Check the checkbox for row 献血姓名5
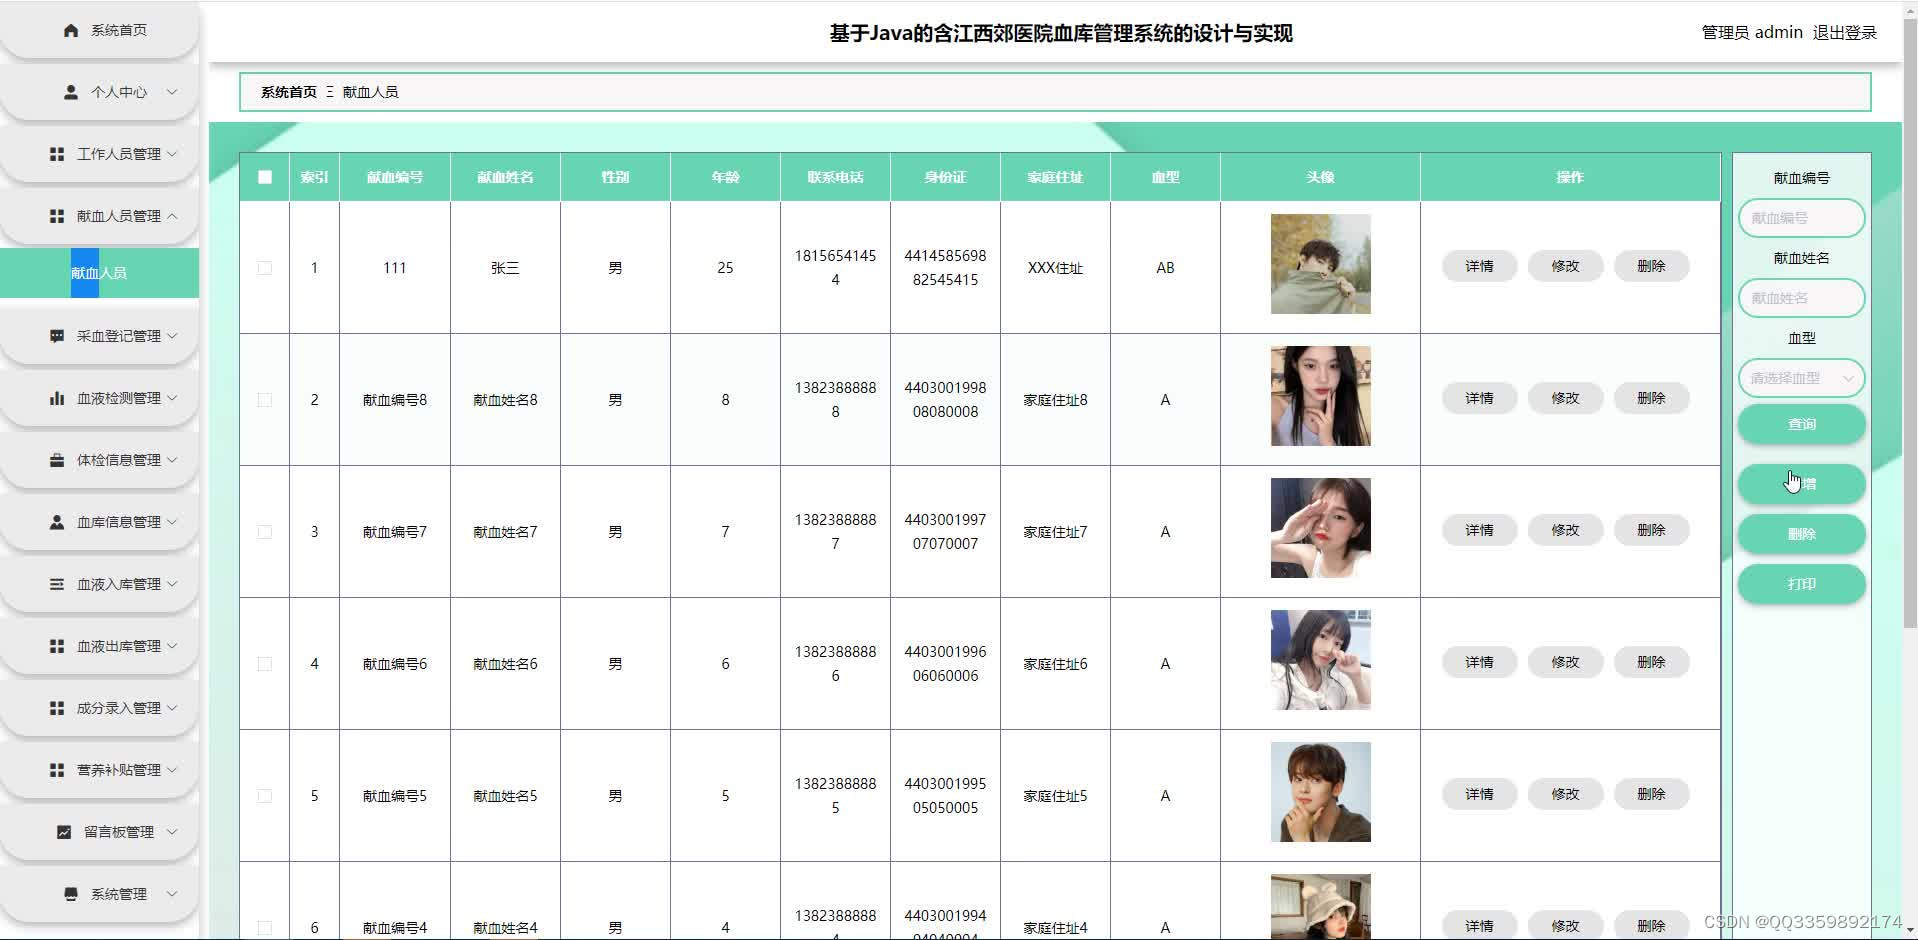 click(265, 796)
